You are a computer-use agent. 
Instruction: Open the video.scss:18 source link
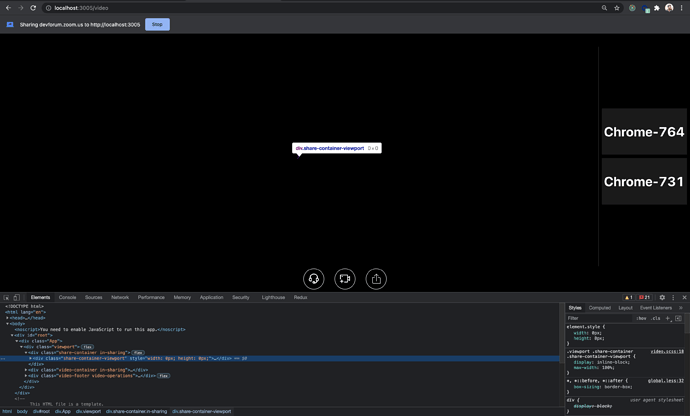667,351
